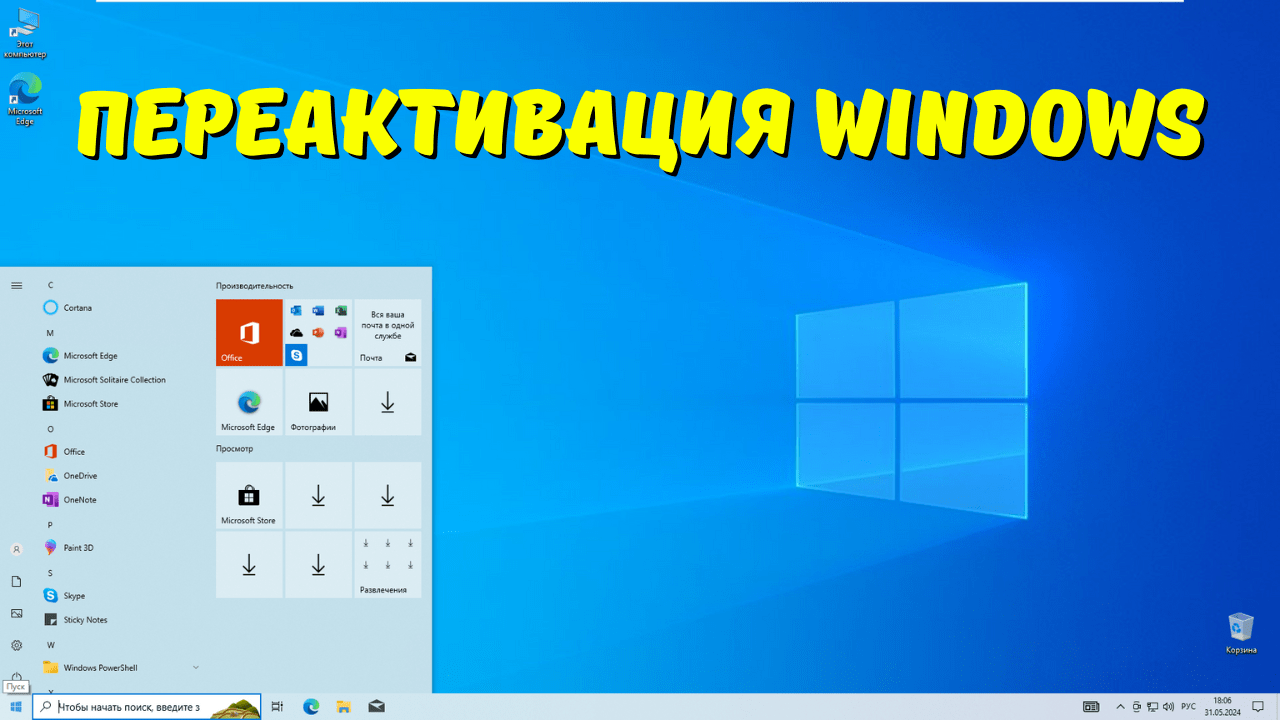Open Task View on the taskbar
Screen dimensions: 1280x720
pos(278,707)
